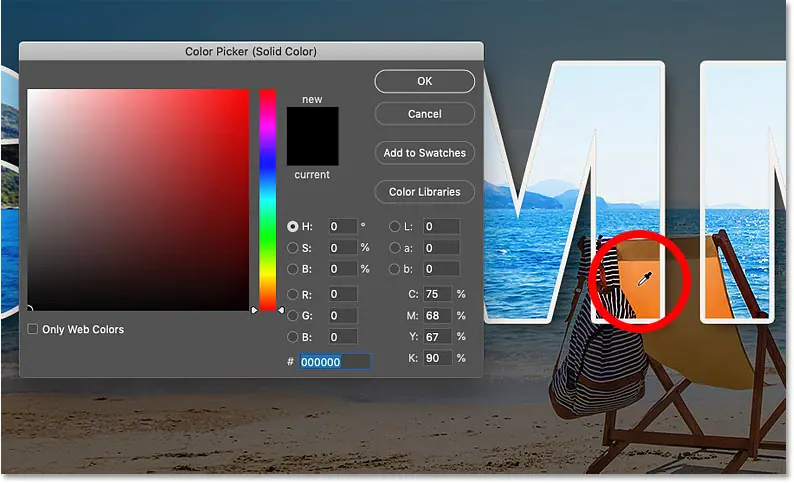Click Add to Swatches button
794x483 pixels.
[424, 153]
